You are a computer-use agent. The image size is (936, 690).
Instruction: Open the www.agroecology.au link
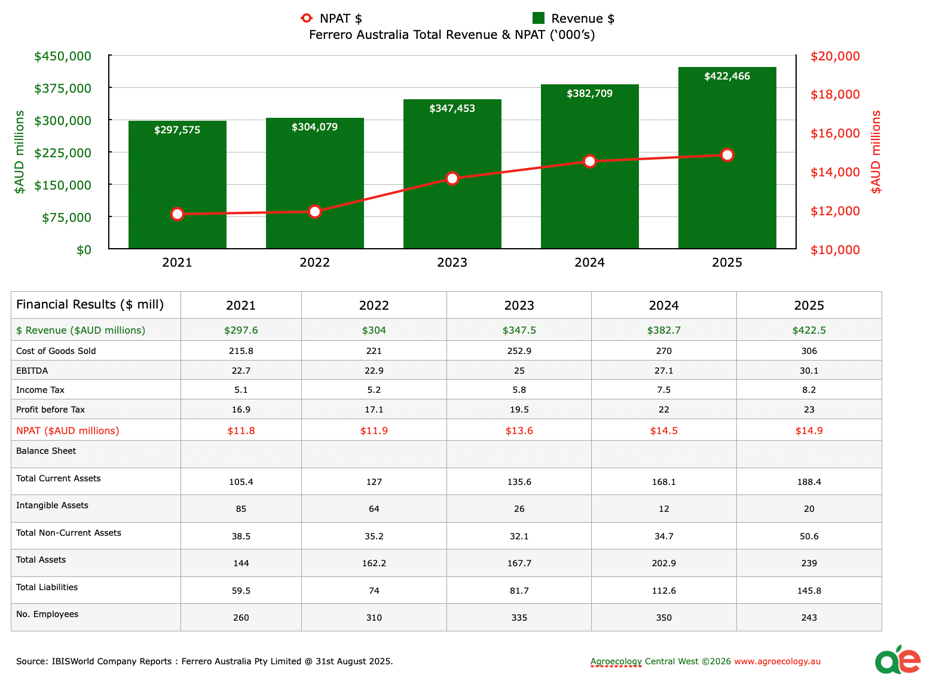tap(777, 661)
